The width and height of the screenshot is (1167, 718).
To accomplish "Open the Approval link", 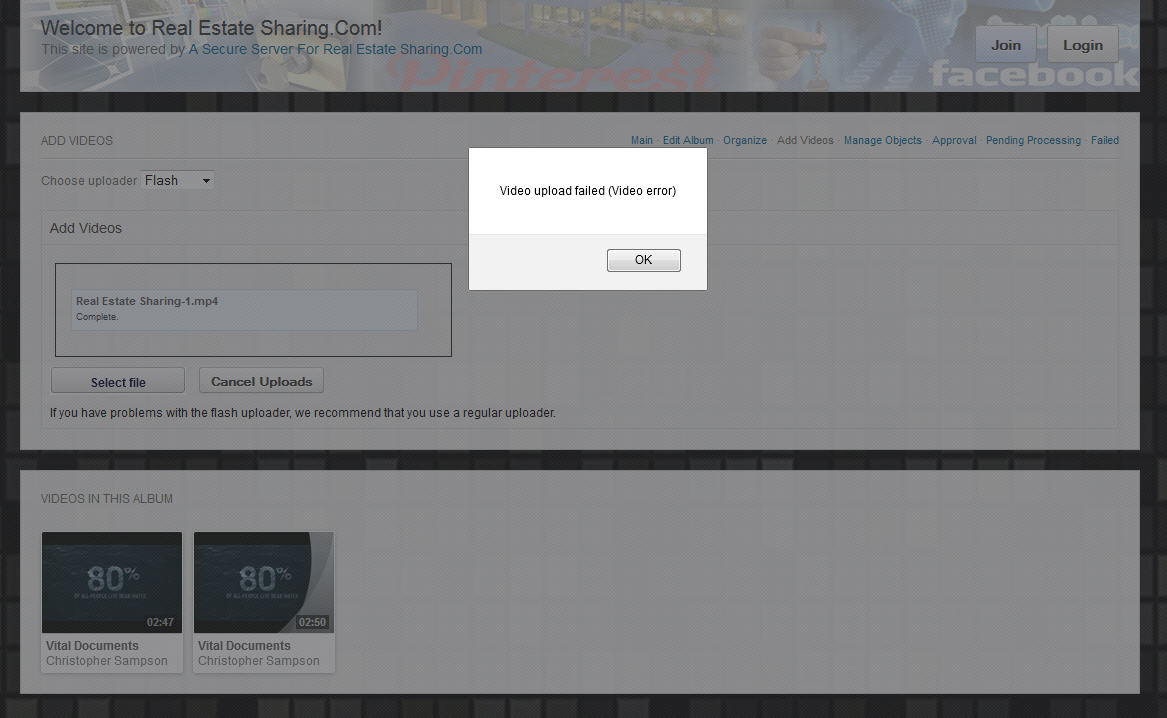I will tap(953, 140).
